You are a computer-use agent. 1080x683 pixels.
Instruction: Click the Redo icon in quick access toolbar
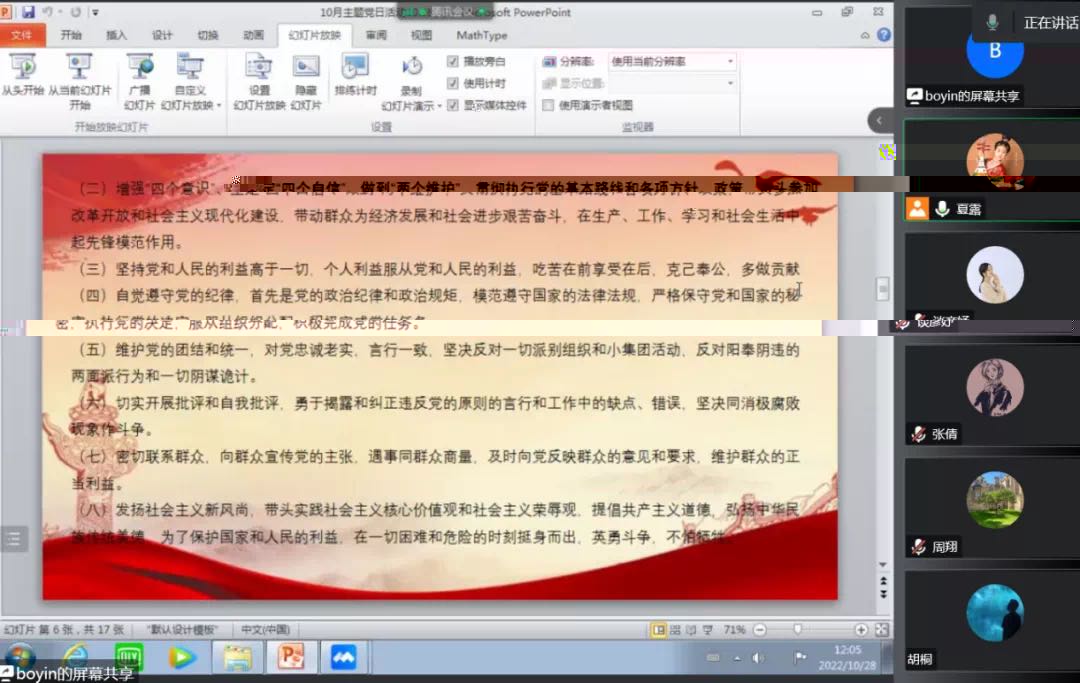pyautogui.click(x=76, y=12)
